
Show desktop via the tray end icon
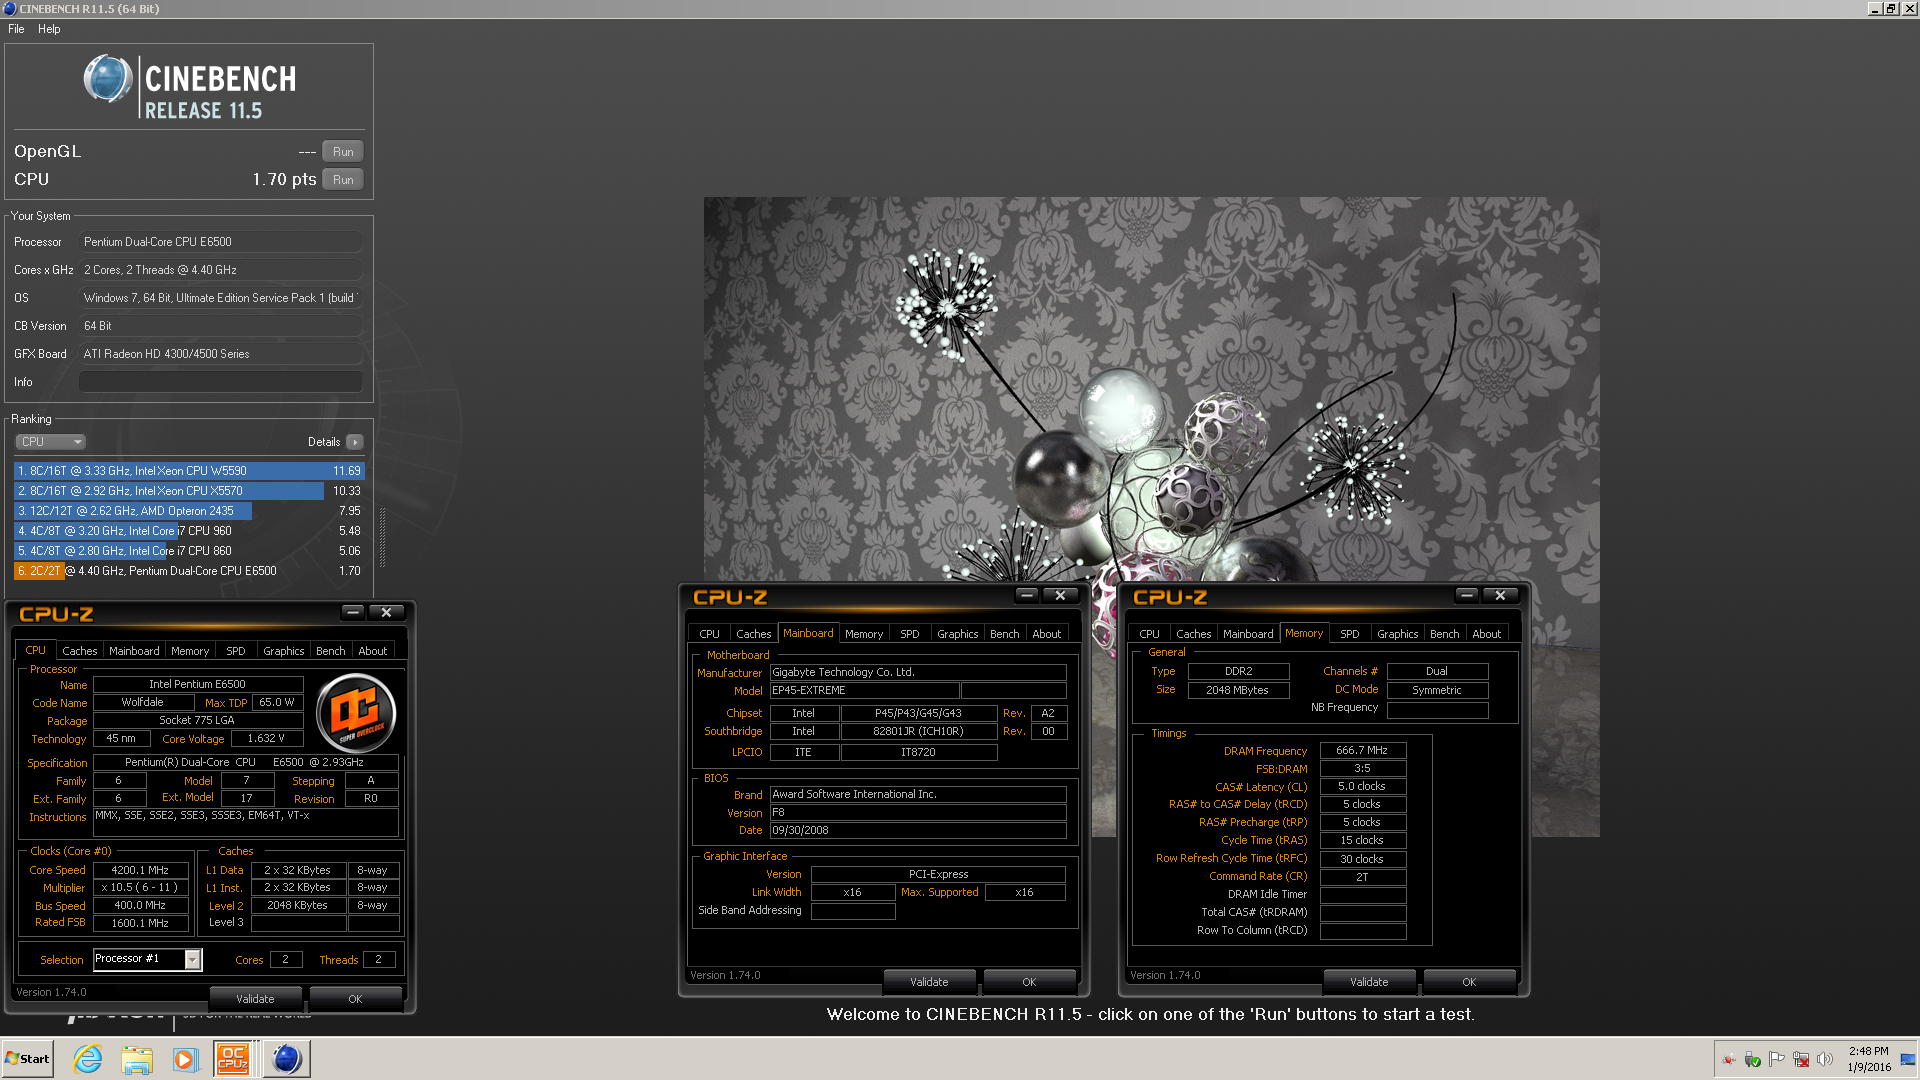(x=1908, y=1059)
